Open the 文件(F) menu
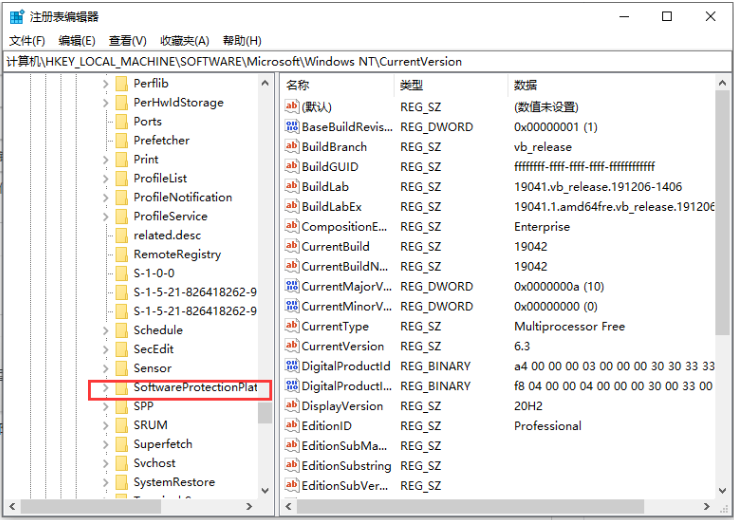This screenshot has height=520, width=734. click(x=27, y=40)
